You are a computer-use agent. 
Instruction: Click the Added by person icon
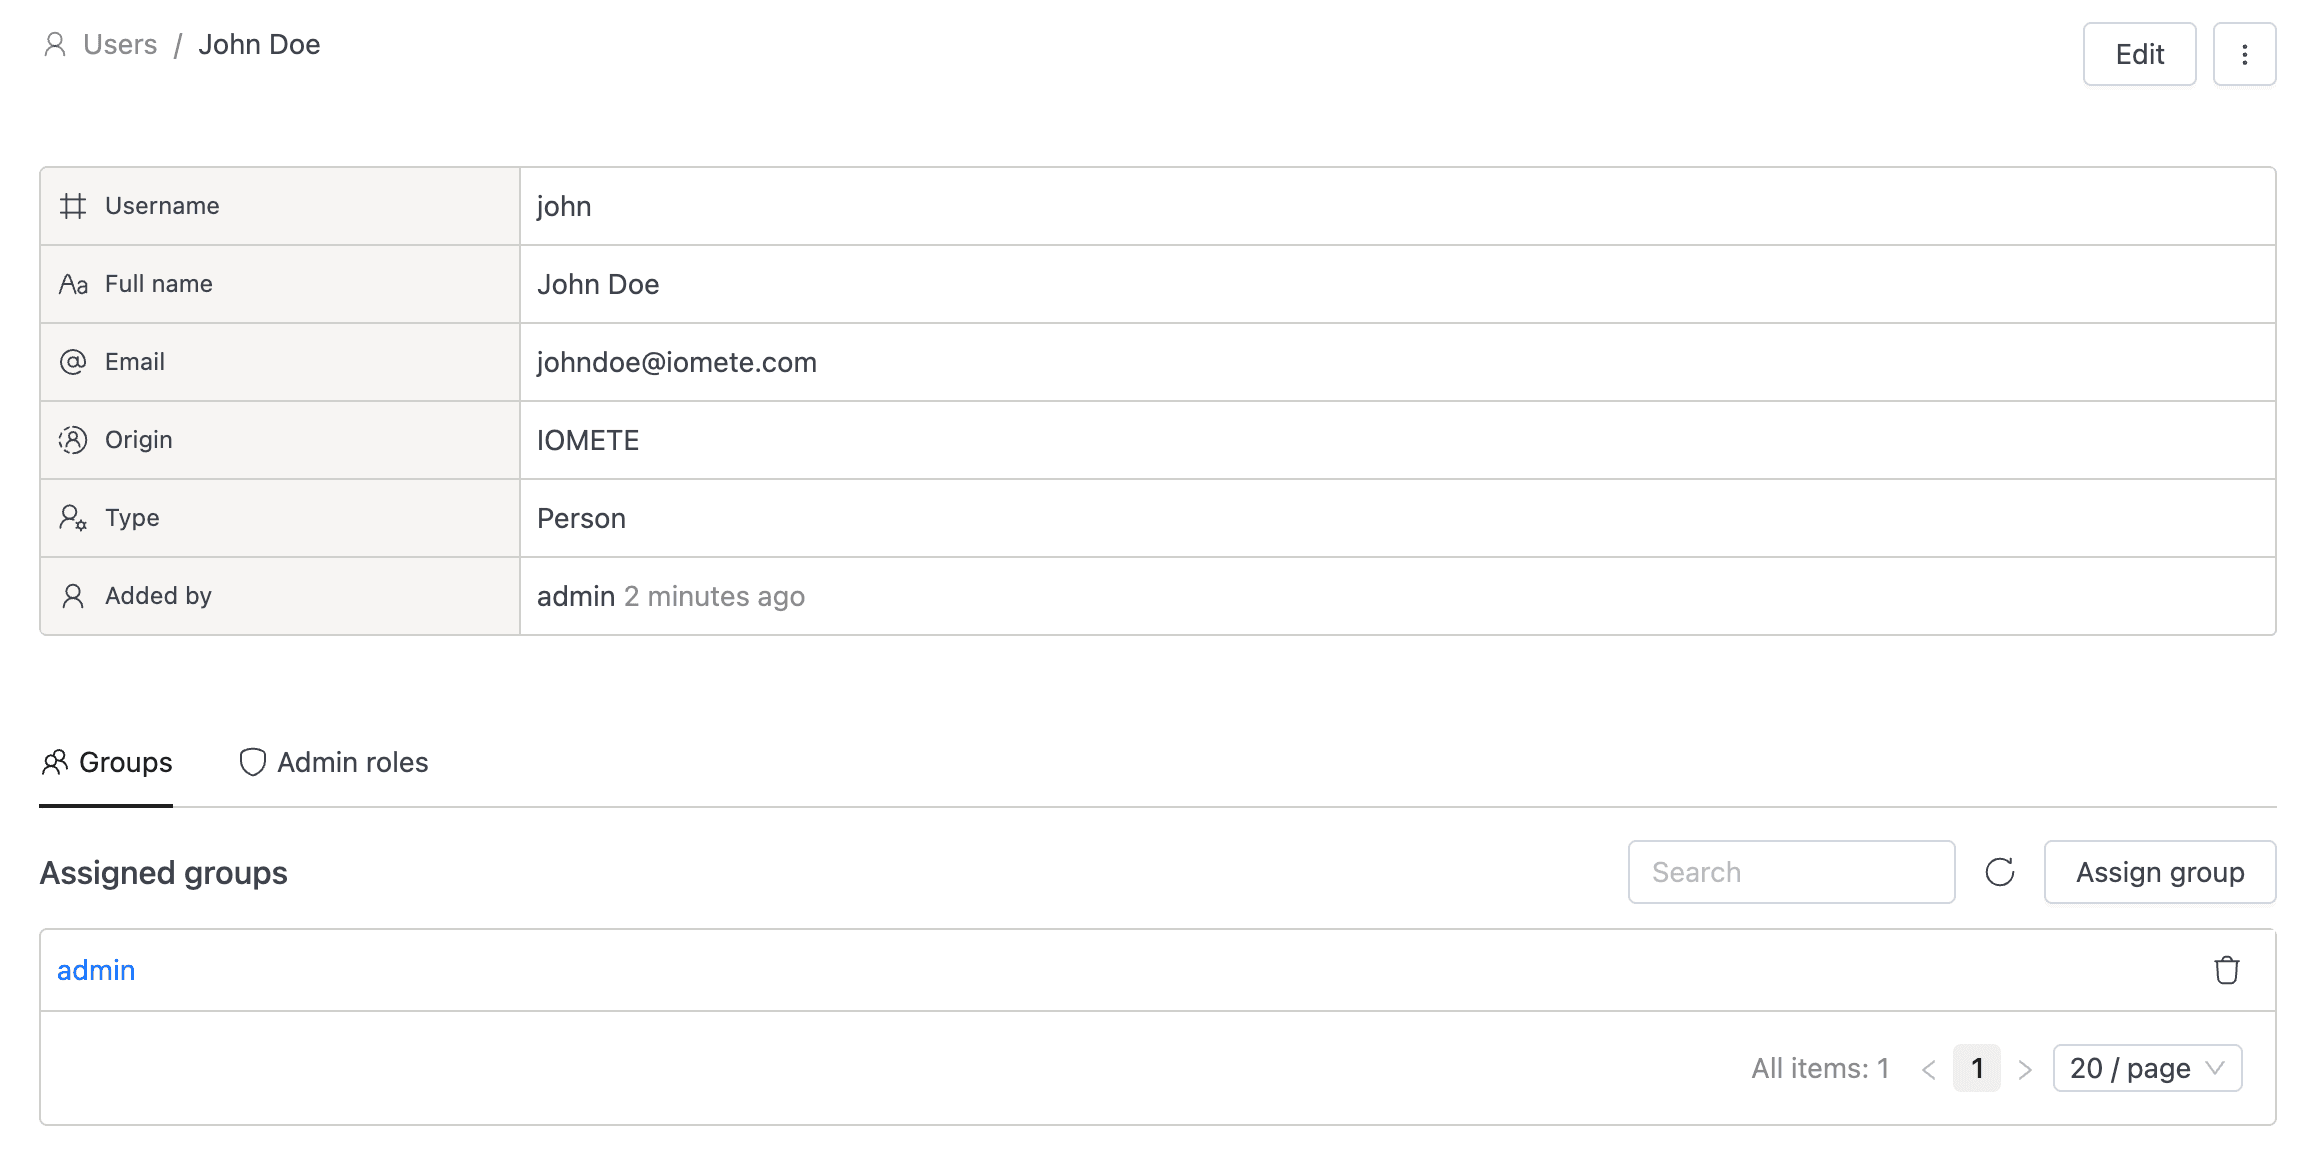coord(73,596)
